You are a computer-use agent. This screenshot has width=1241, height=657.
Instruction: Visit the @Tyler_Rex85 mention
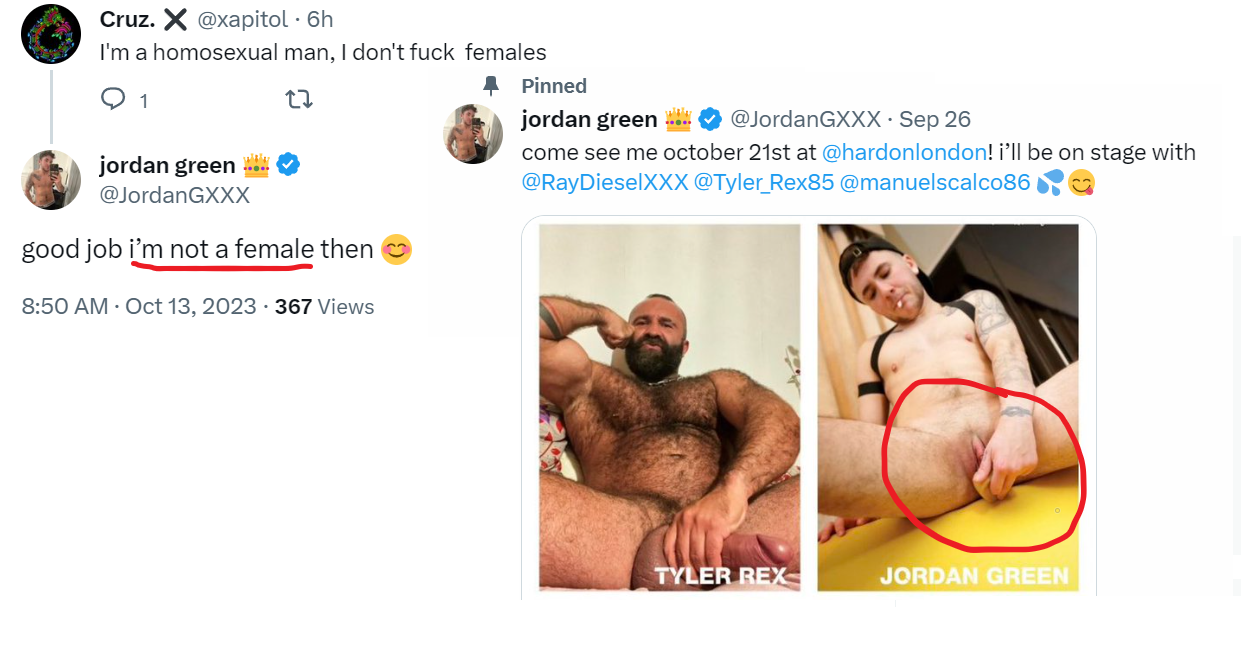click(x=764, y=183)
